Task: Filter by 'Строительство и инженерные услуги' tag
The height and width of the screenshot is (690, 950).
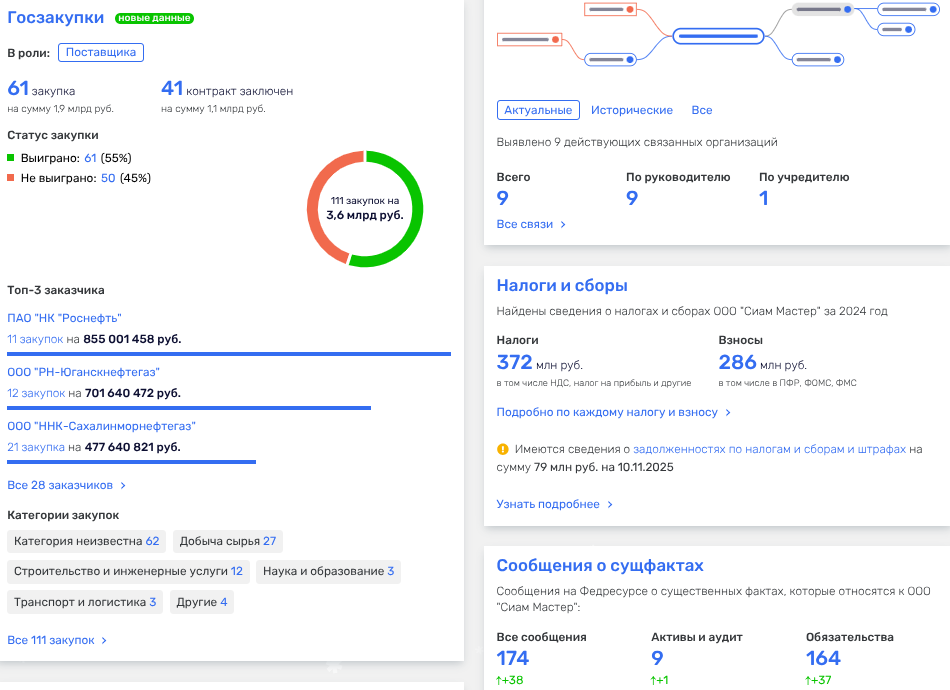Action: [128, 571]
